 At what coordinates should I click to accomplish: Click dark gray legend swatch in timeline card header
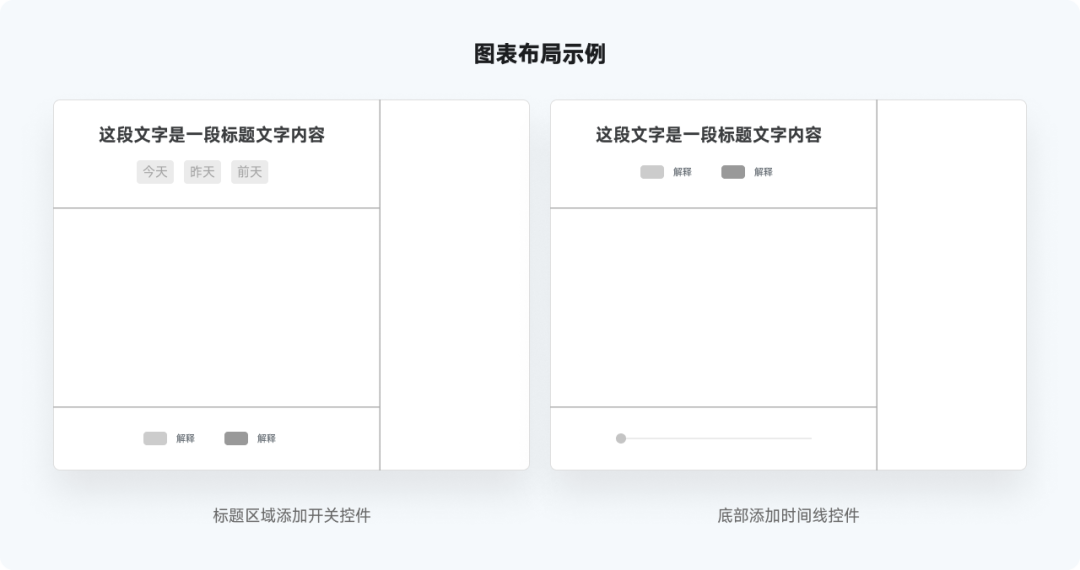coord(733,172)
